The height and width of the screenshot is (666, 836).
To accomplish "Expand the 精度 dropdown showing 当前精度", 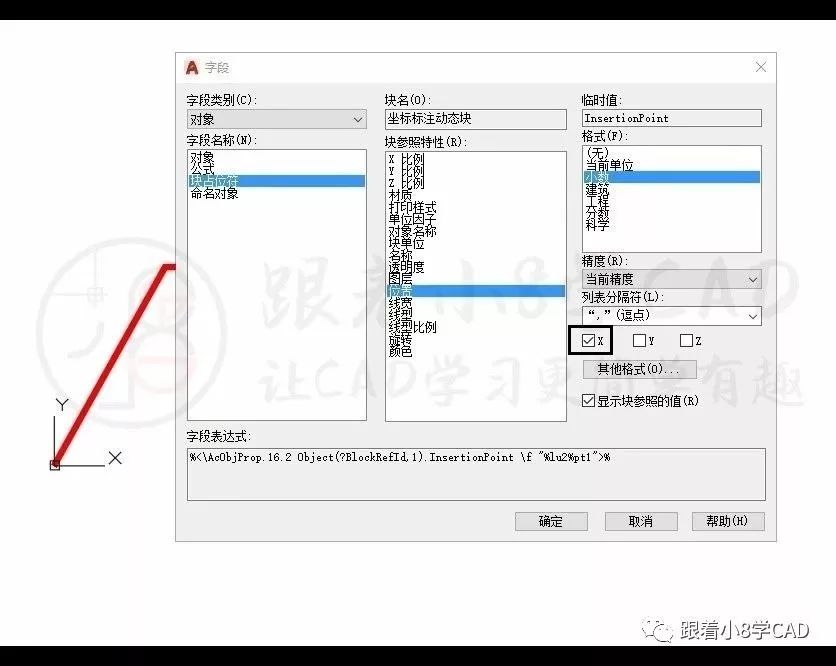I will pos(671,279).
